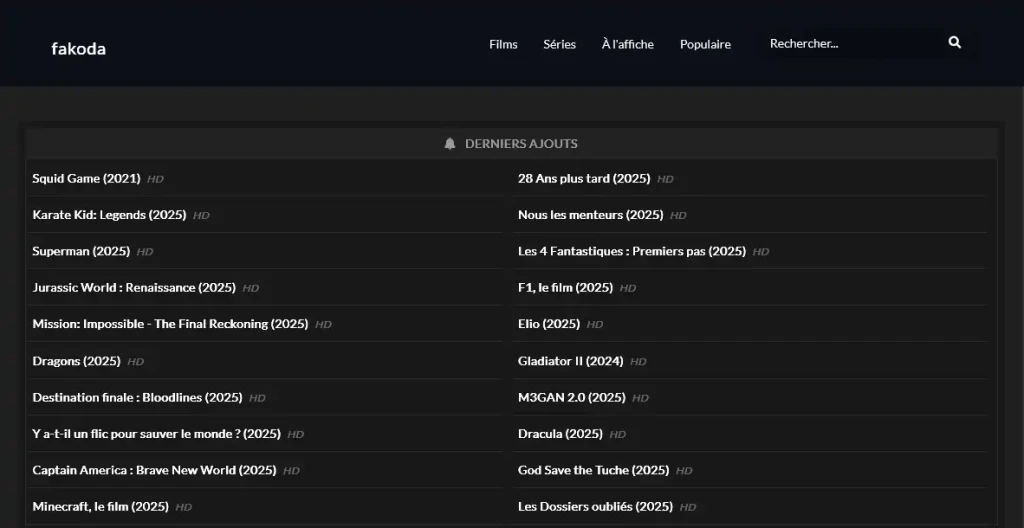This screenshot has height=528, width=1024.
Task: Click HD badge next to Squid Game
Action: 155,179
